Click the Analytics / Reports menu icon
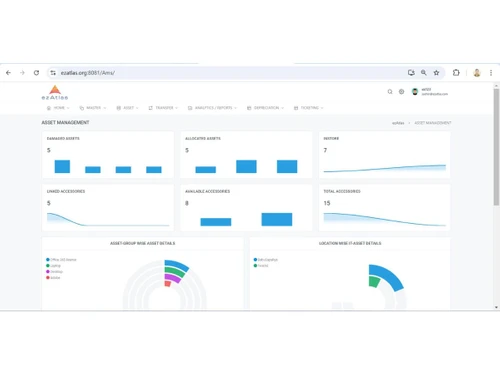This screenshot has height=375, width=500. tap(190, 108)
